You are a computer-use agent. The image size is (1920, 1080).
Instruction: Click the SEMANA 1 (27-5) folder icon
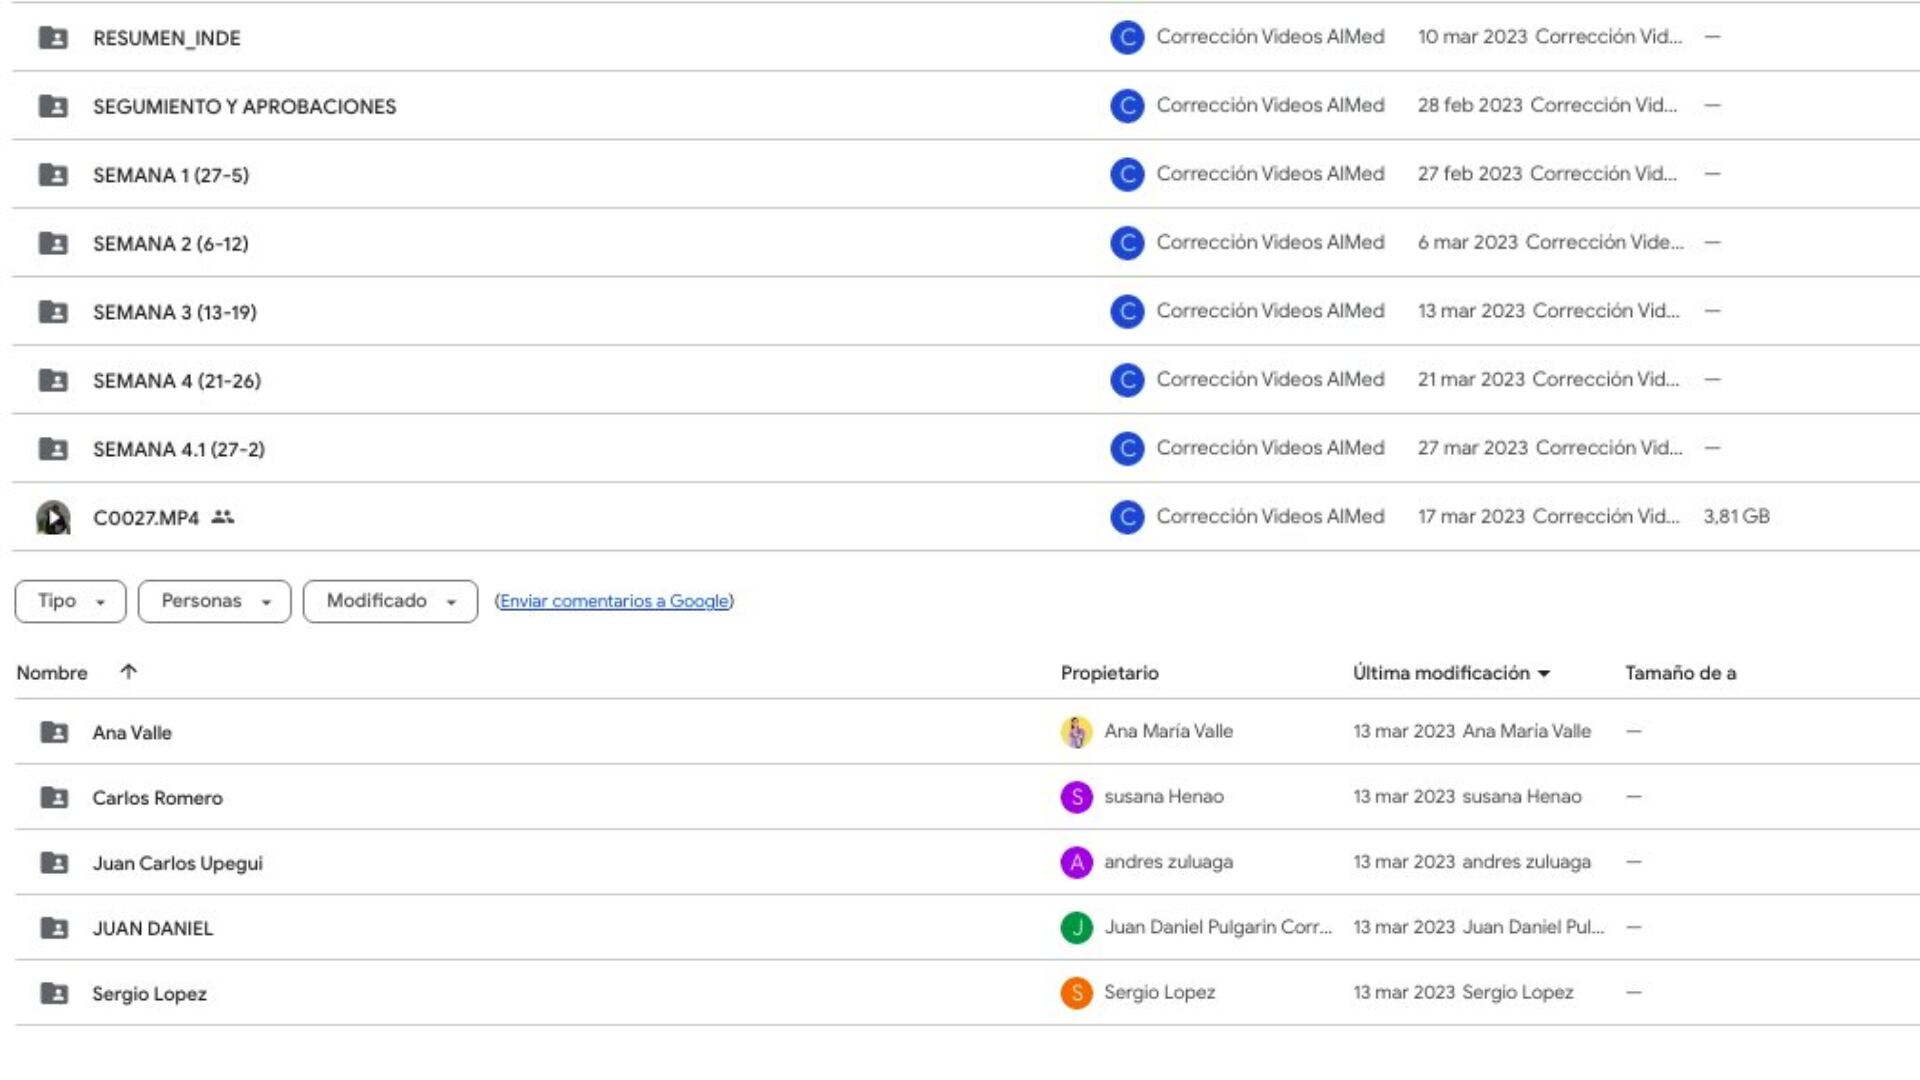pyautogui.click(x=53, y=175)
